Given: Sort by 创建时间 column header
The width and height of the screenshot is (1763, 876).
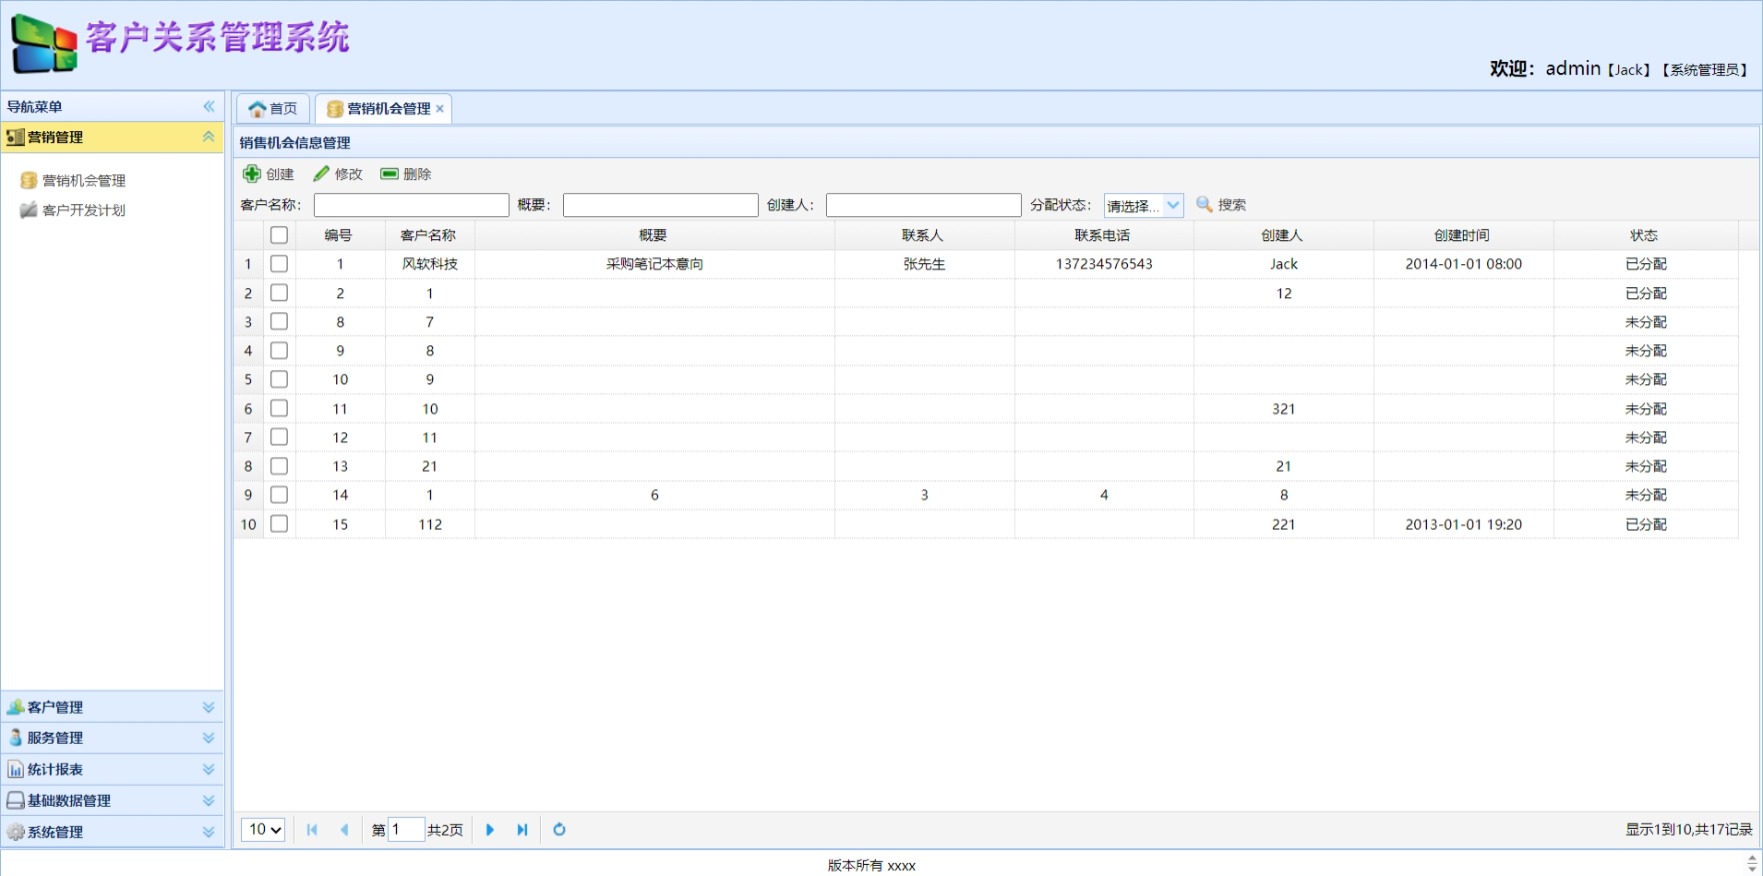Looking at the screenshot, I should [x=1462, y=235].
